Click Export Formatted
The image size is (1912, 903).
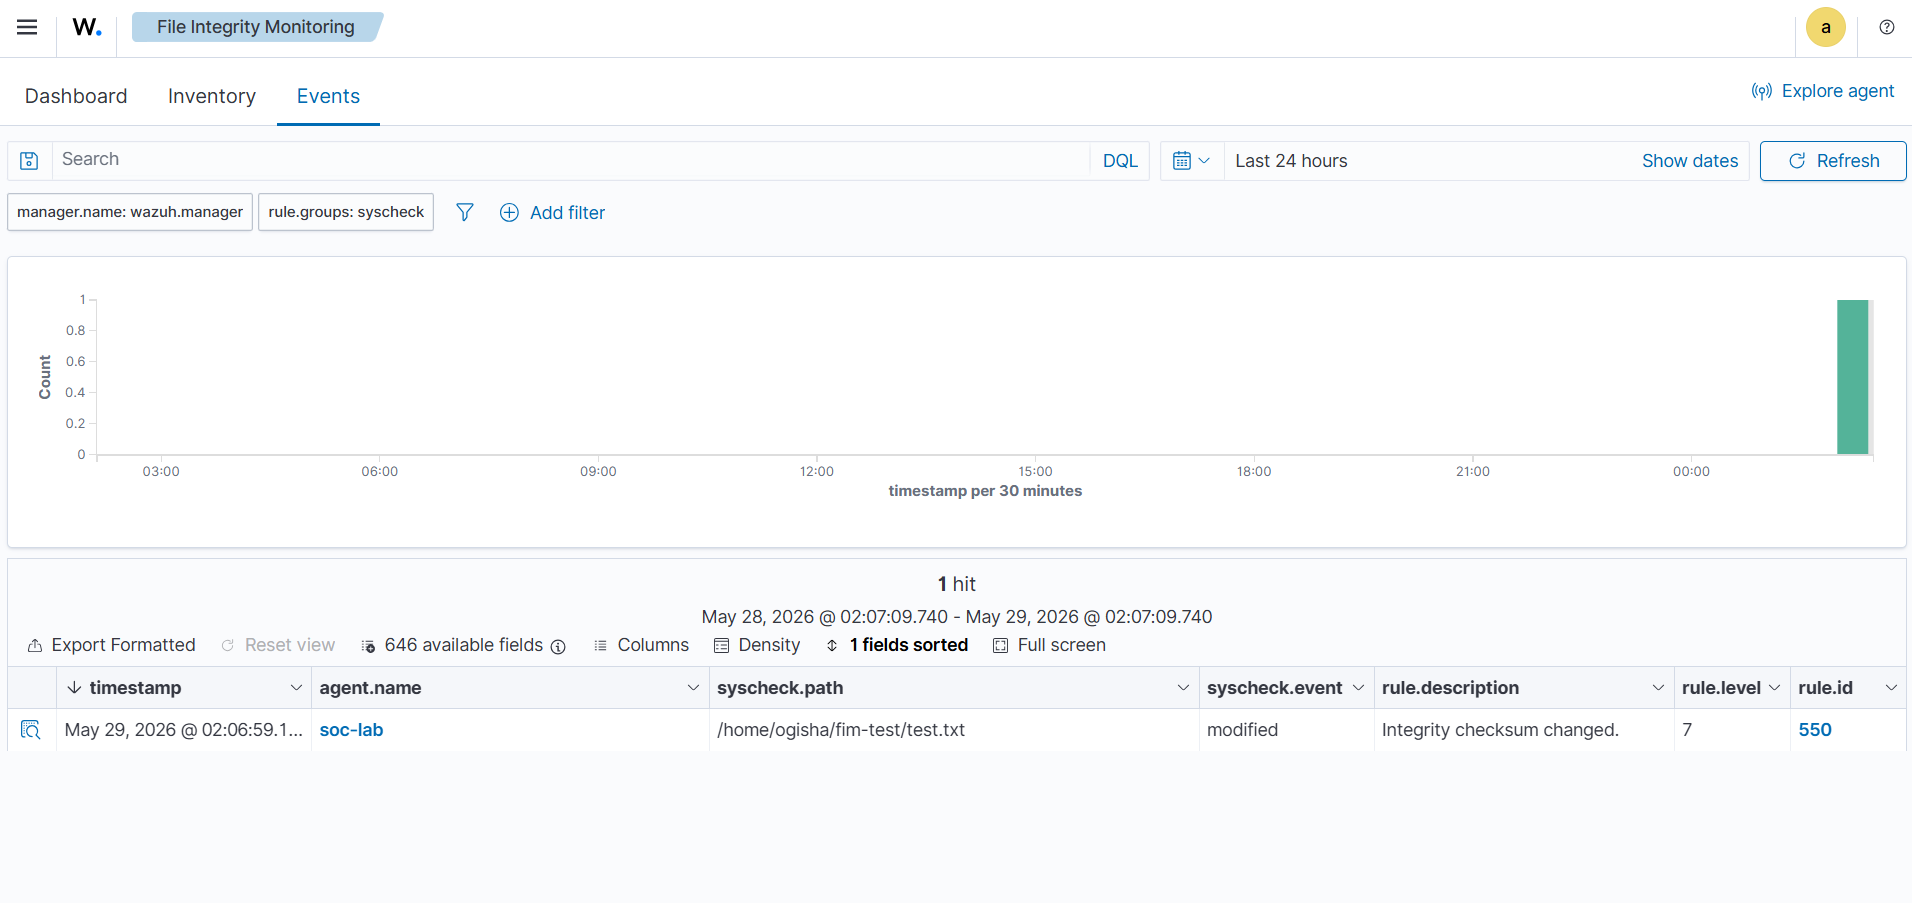[112, 645]
